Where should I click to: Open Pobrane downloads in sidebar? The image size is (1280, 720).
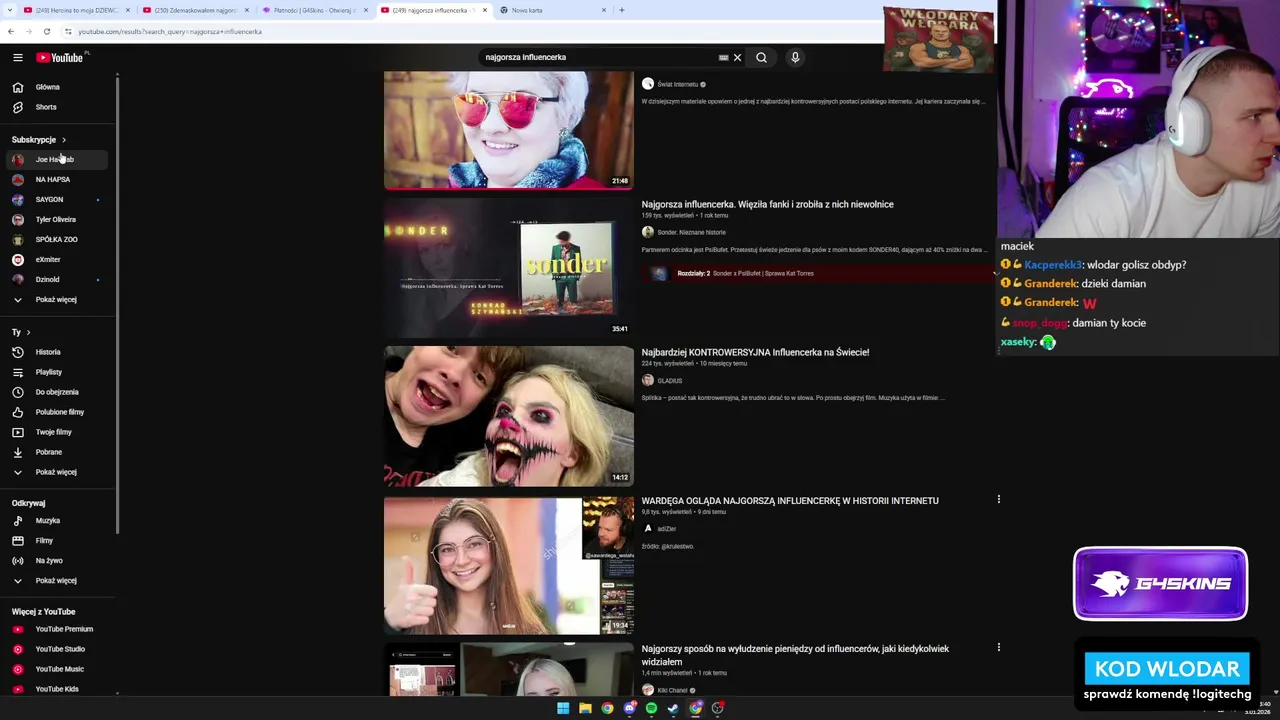(x=56, y=452)
